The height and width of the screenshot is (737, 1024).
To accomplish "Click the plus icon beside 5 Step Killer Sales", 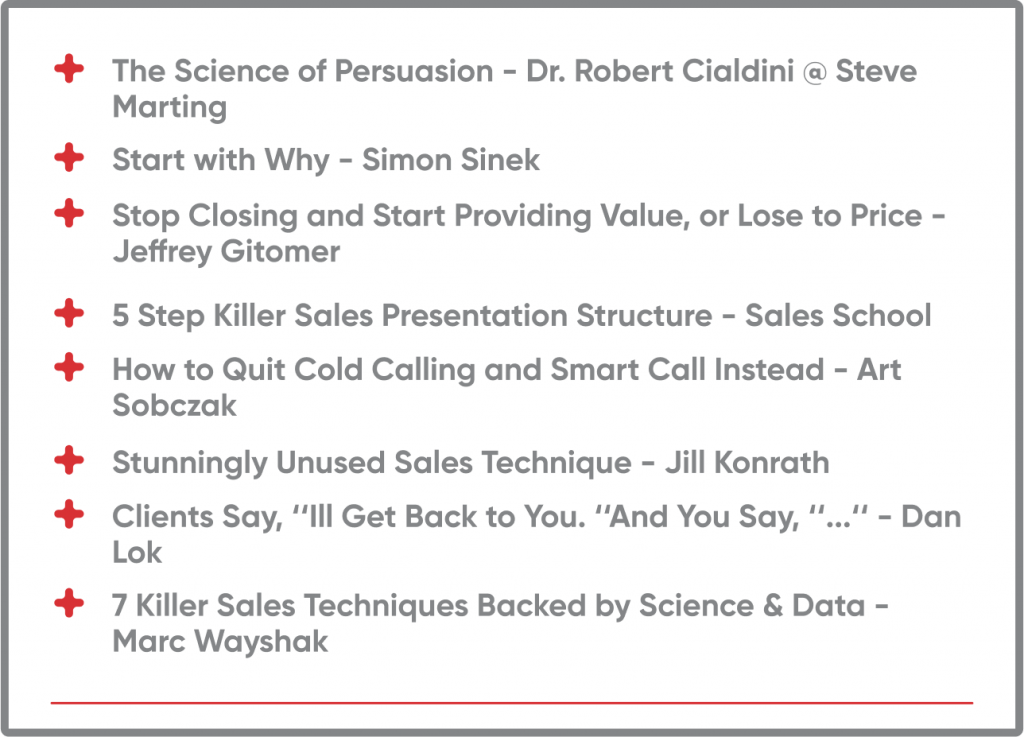I will tap(68, 313).
